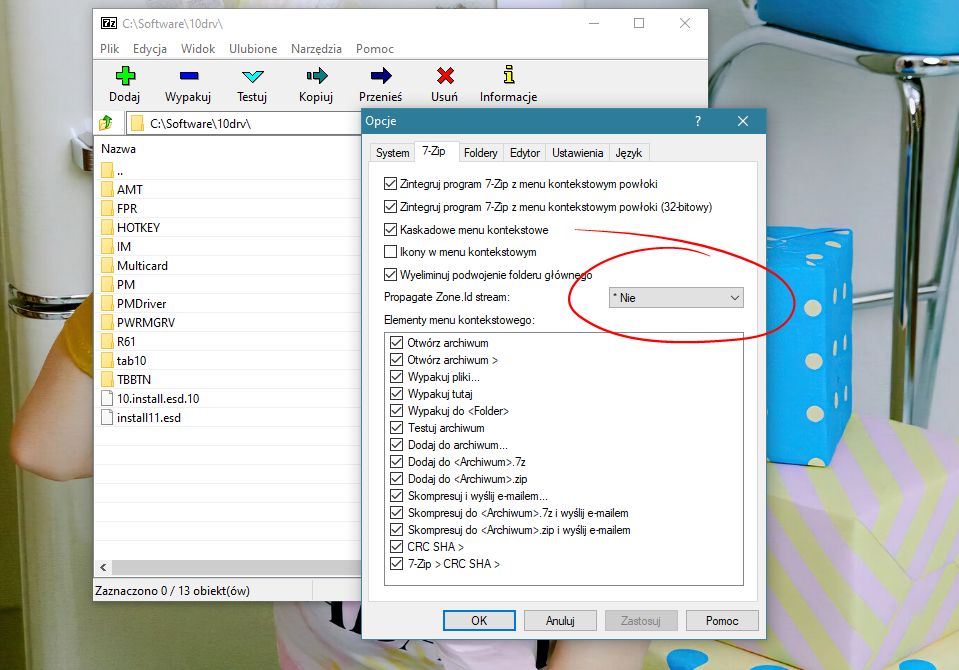Click the address path field C:\Software\10drv\

point(245,123)
